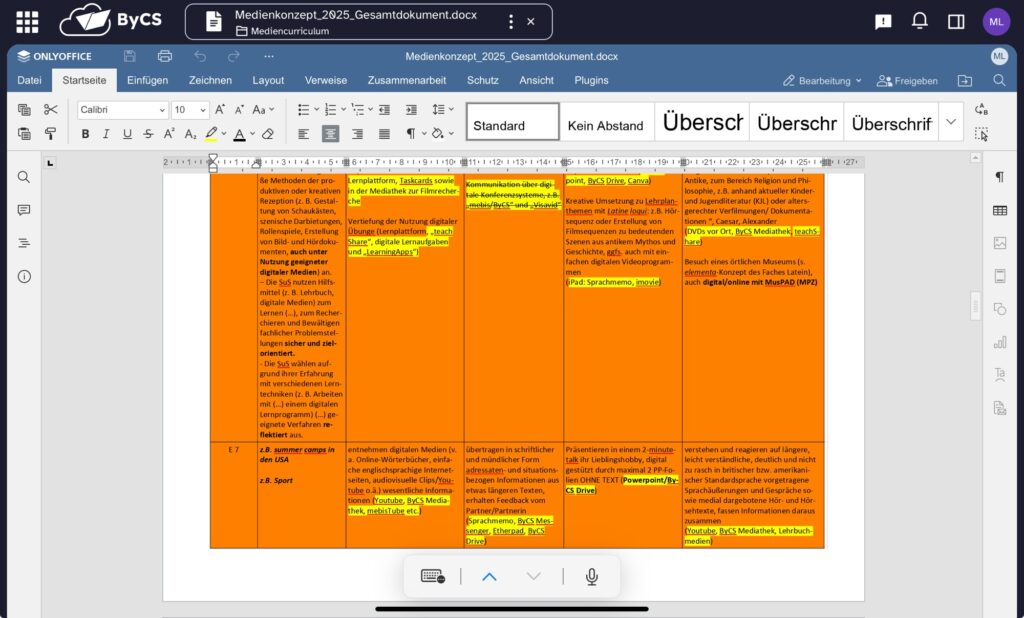Apply the Standard paragraph style

(513, 122)
